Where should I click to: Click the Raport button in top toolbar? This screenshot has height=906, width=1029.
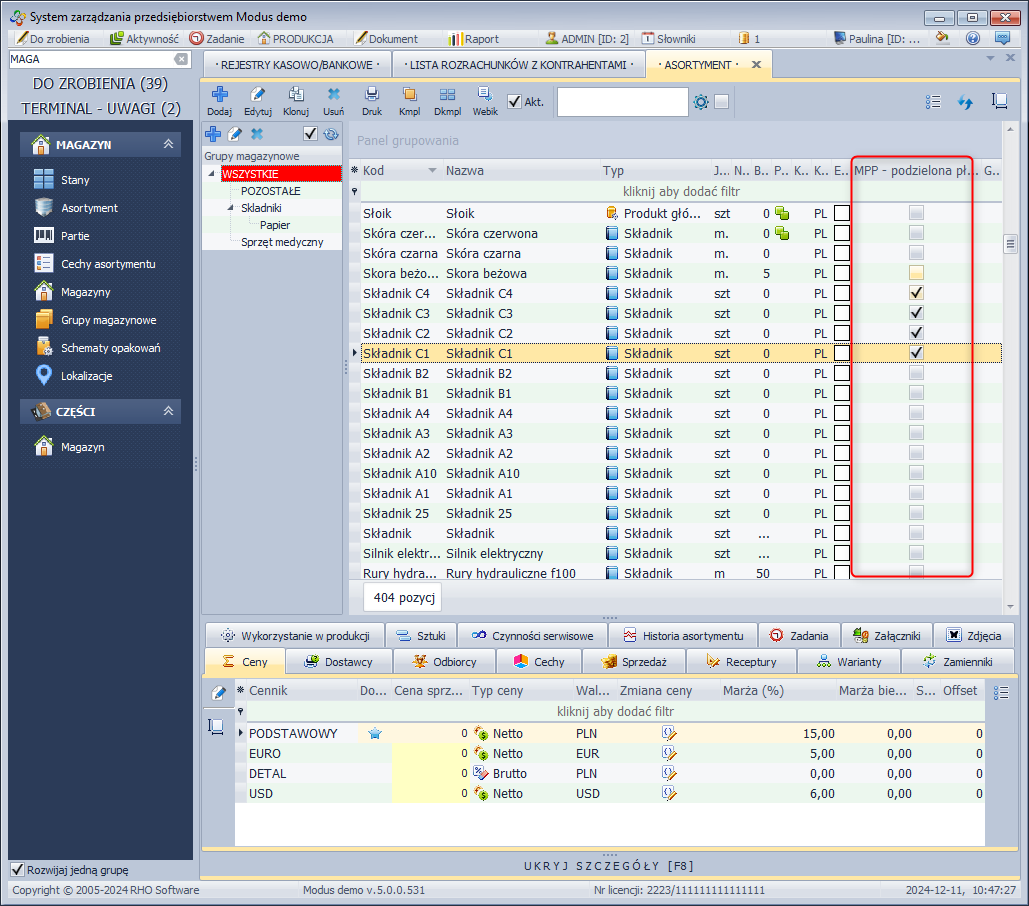(x=473, y=38)
